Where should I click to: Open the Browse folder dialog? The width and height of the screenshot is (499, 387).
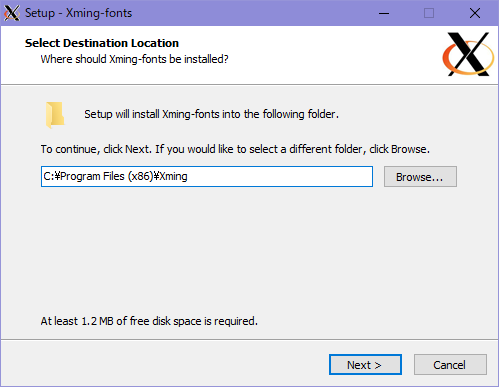(x=420, y=177)
